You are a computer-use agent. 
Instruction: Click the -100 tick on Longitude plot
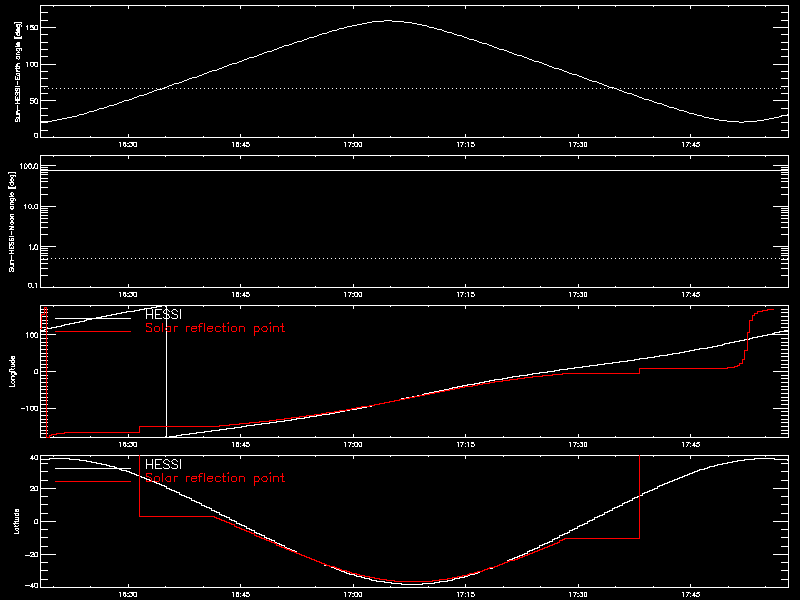[30, 409]
